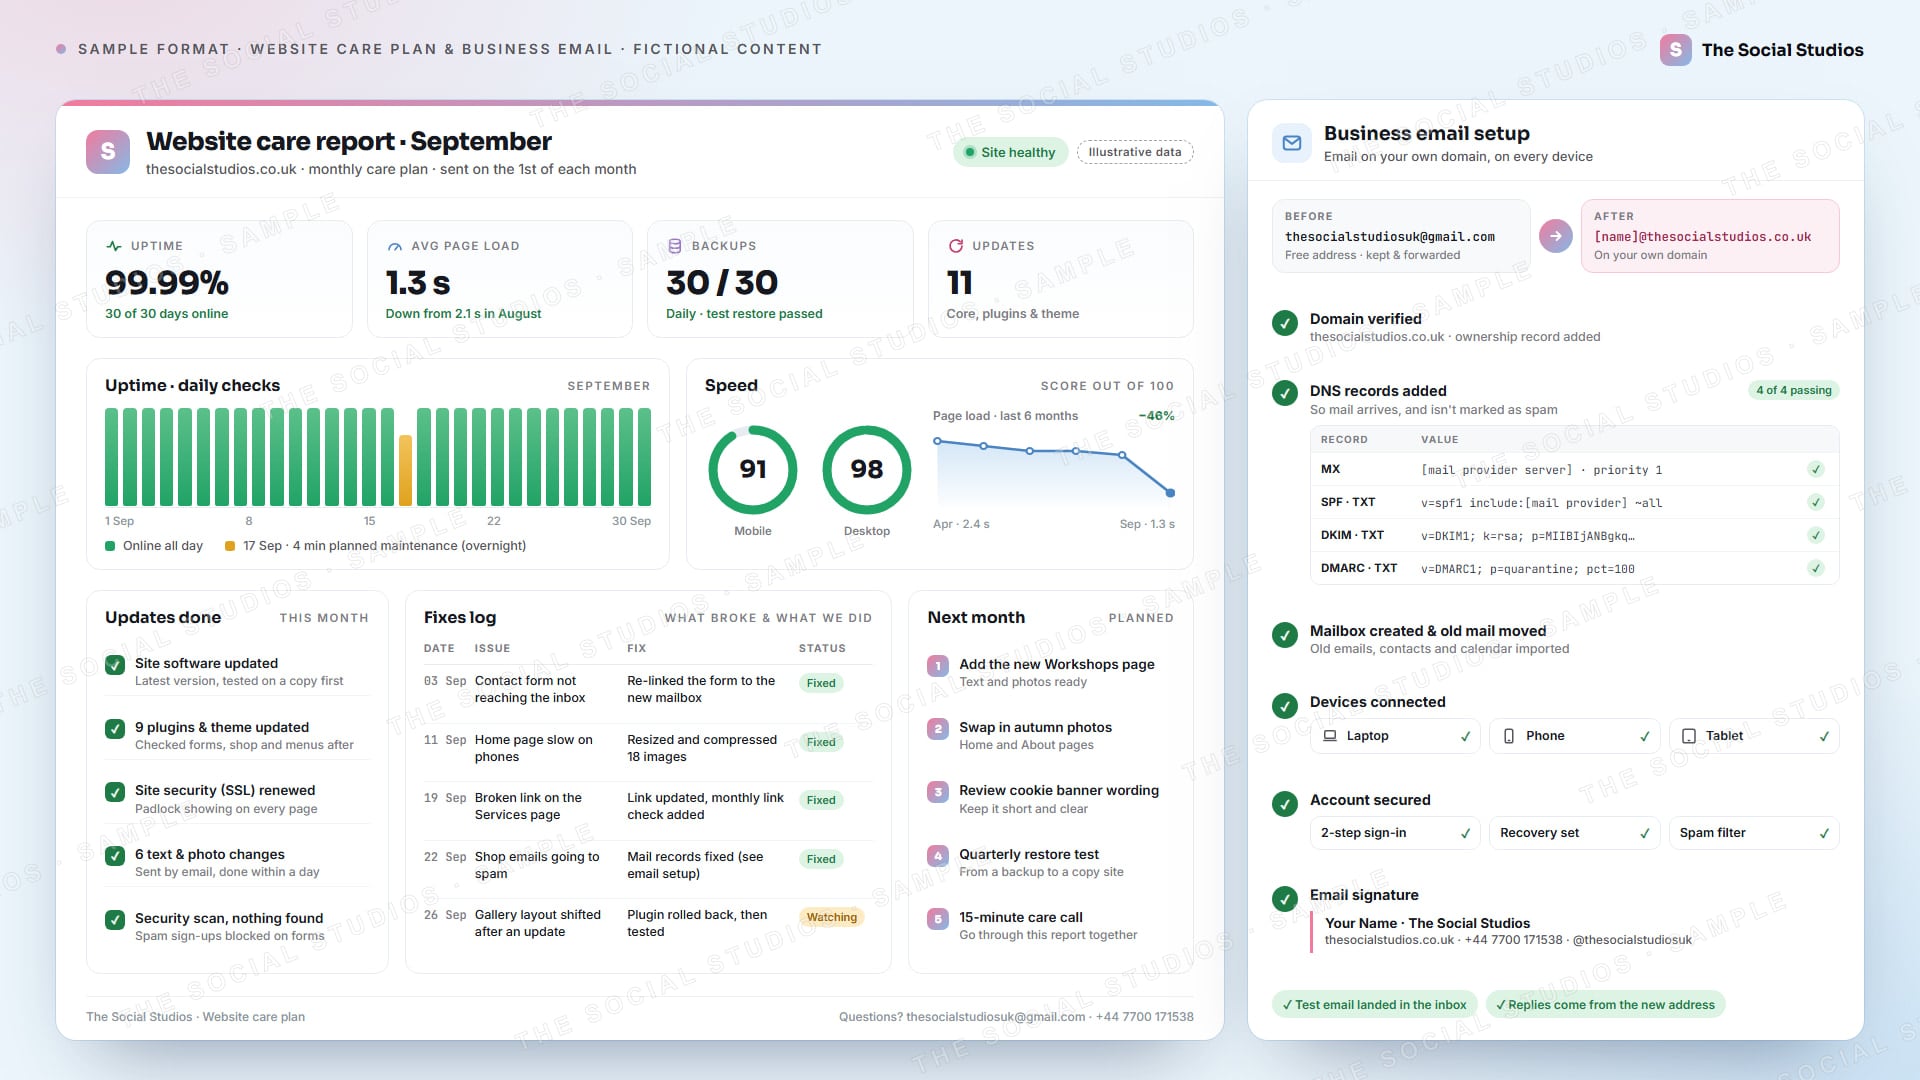The width and height of the screenshot is (1920, 1080).
Task: Click the Updates refresh icon
Action: tap(956, 246)
